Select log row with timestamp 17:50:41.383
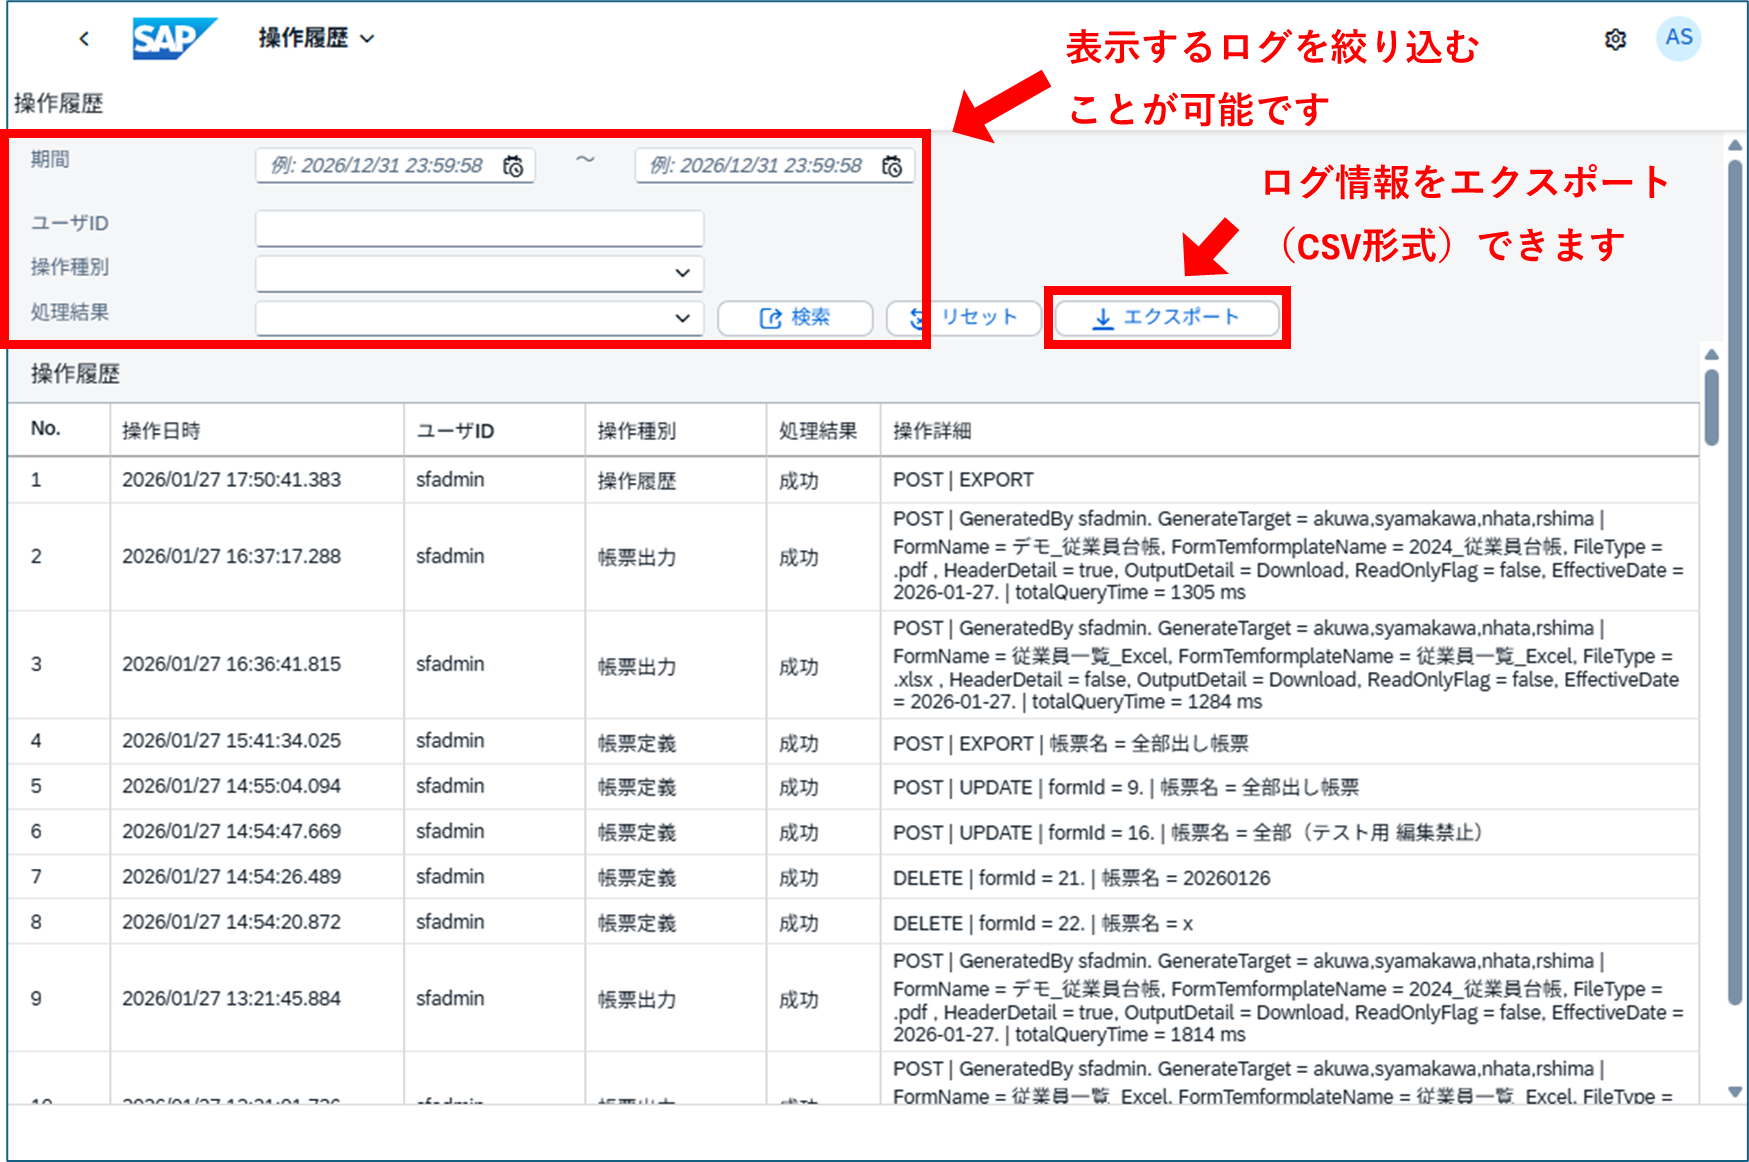Image resolution: width=1749 pixels, height=1162 pixels. coord(231,480)
